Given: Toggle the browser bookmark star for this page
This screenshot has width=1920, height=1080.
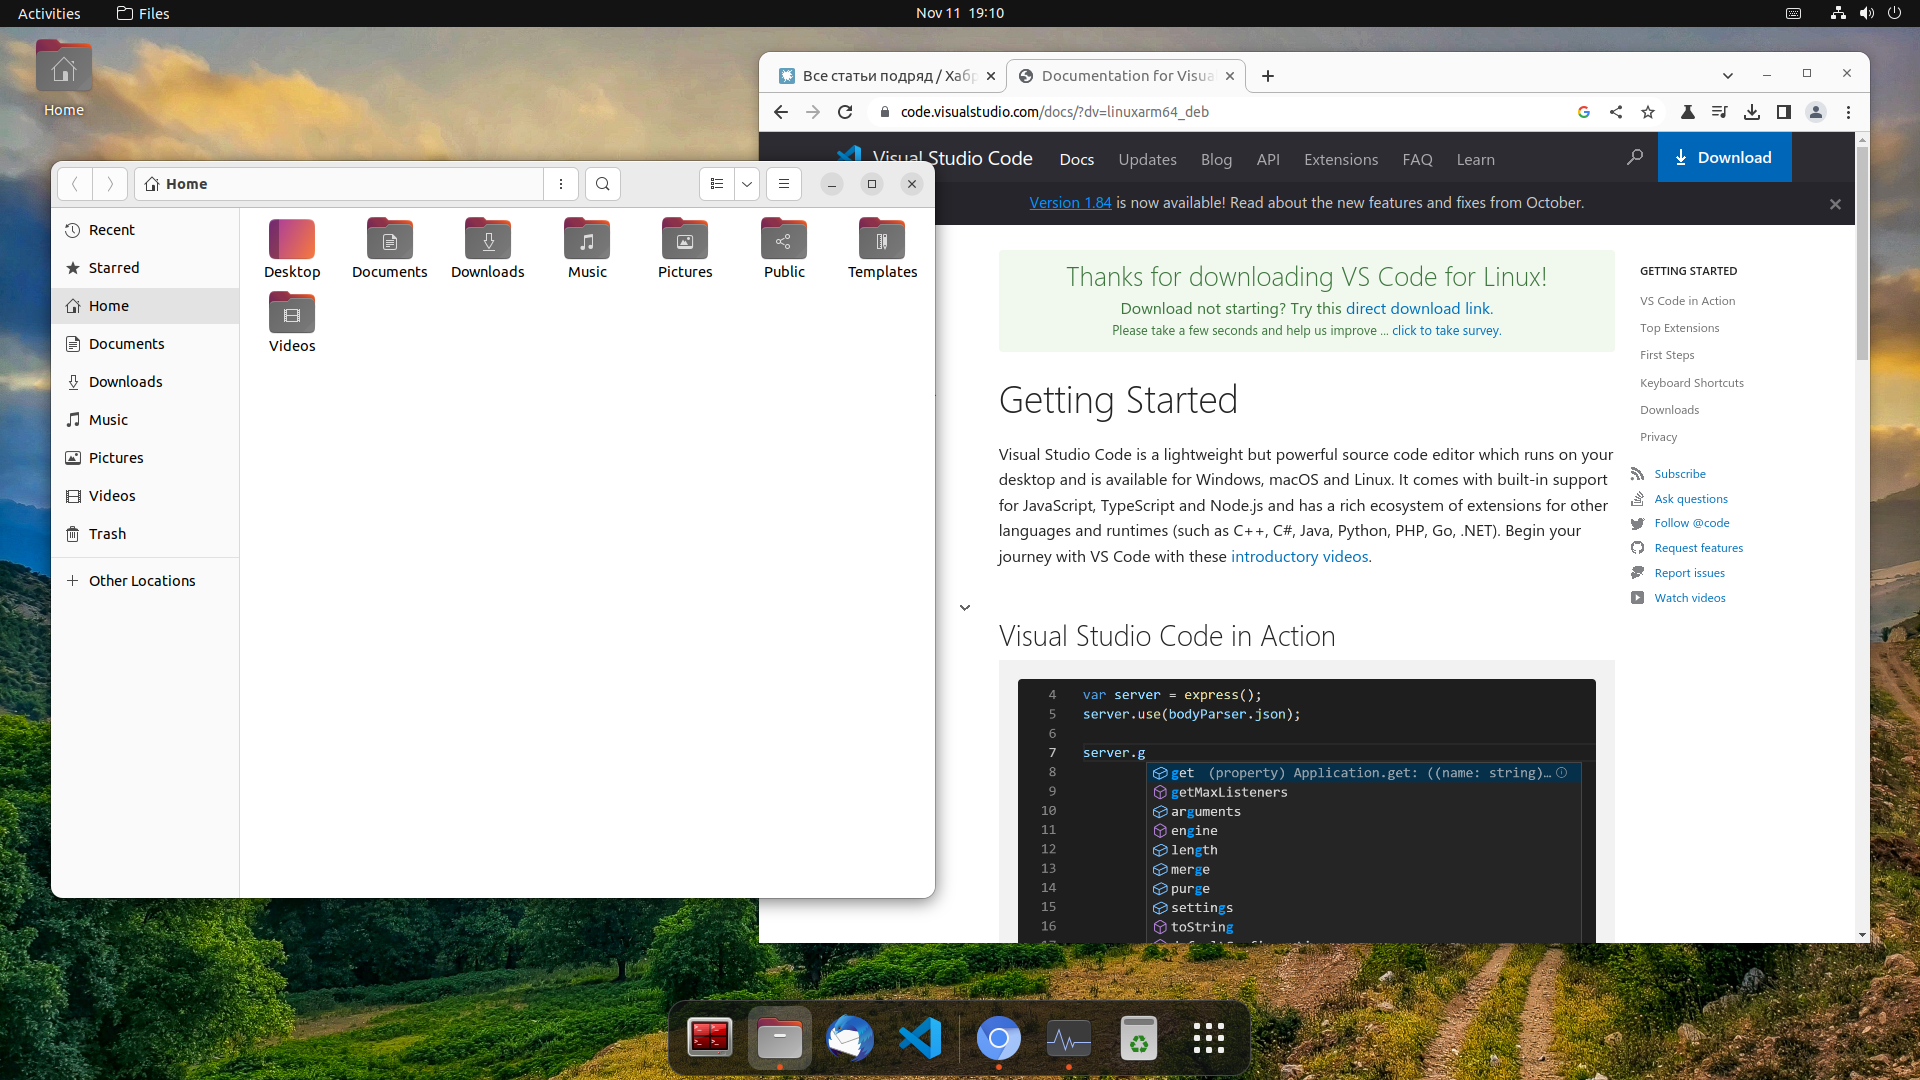Looking at the screenshot, I should [x=1648, y=112].
